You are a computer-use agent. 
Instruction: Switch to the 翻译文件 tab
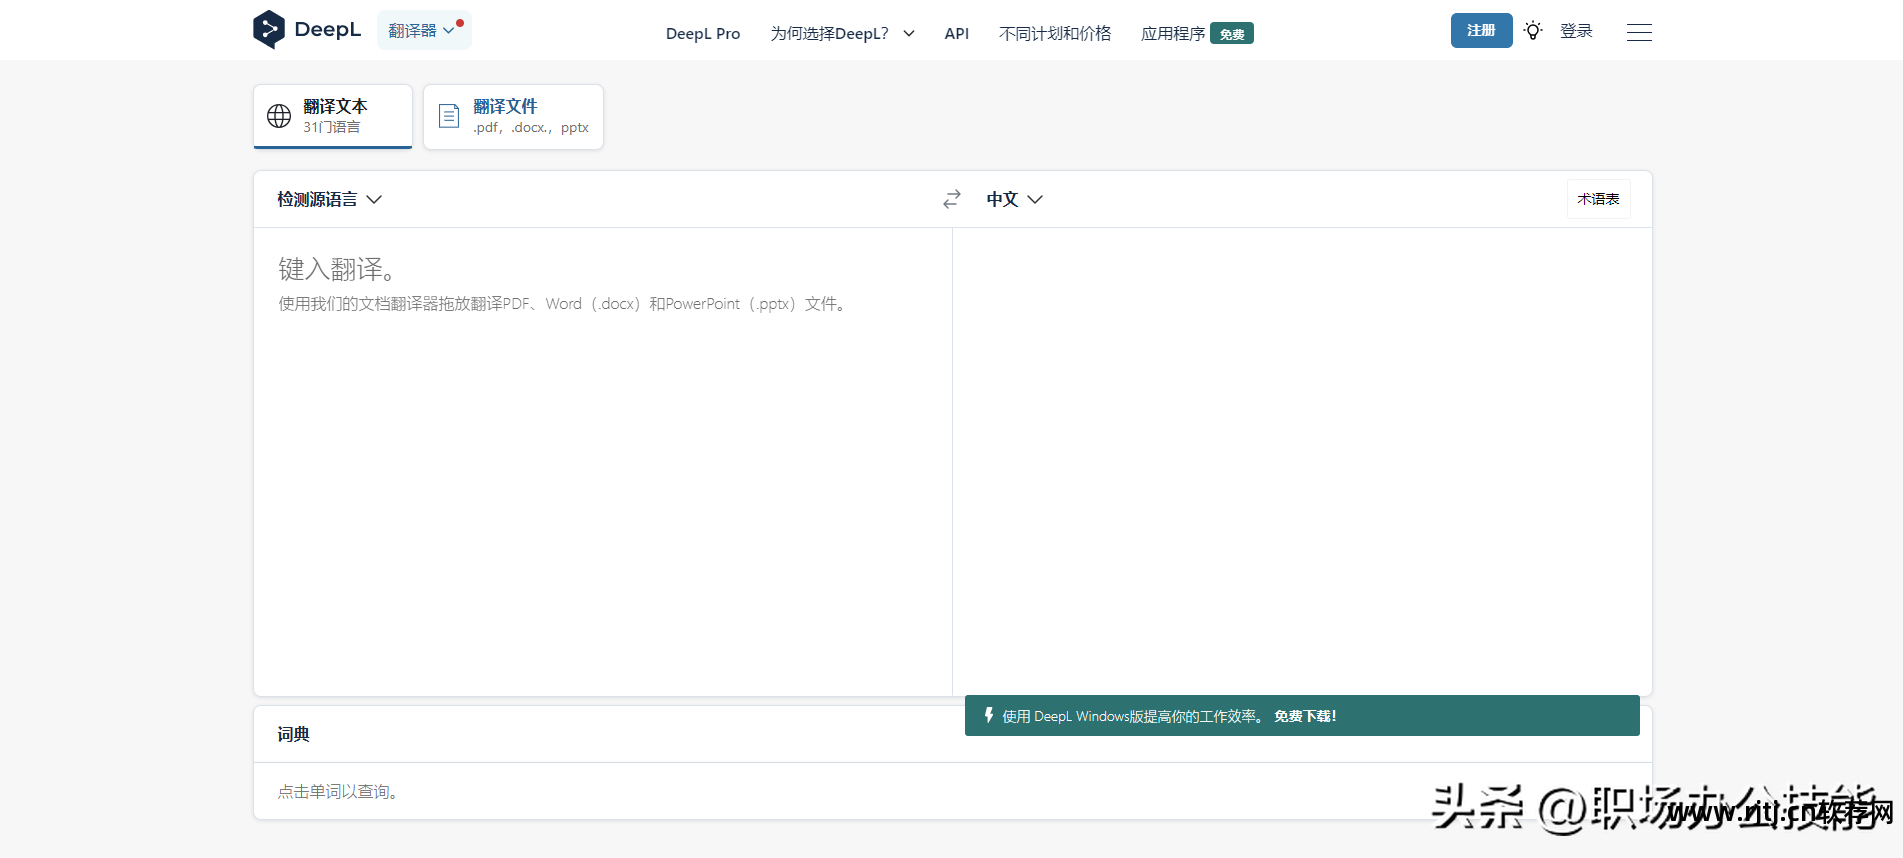513,116
